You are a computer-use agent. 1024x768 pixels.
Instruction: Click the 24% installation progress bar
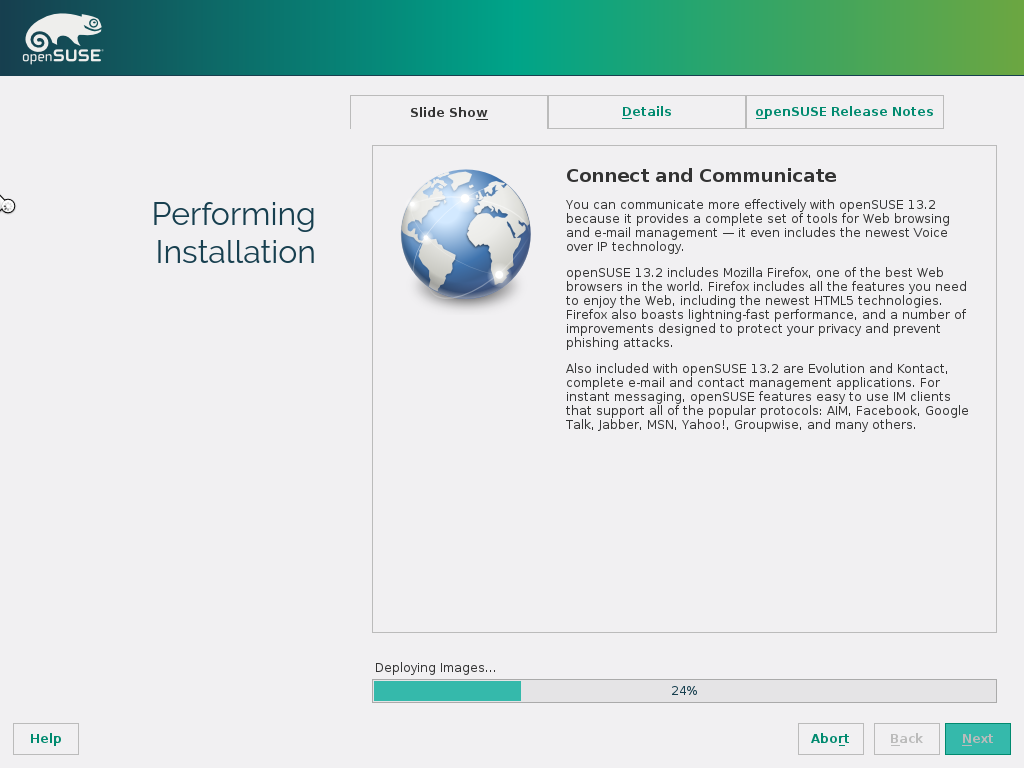[x=684, y=691]
